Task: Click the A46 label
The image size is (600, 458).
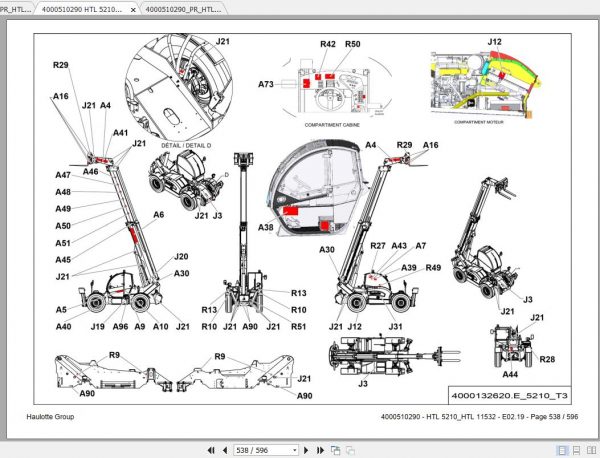Action: point(91,171)
